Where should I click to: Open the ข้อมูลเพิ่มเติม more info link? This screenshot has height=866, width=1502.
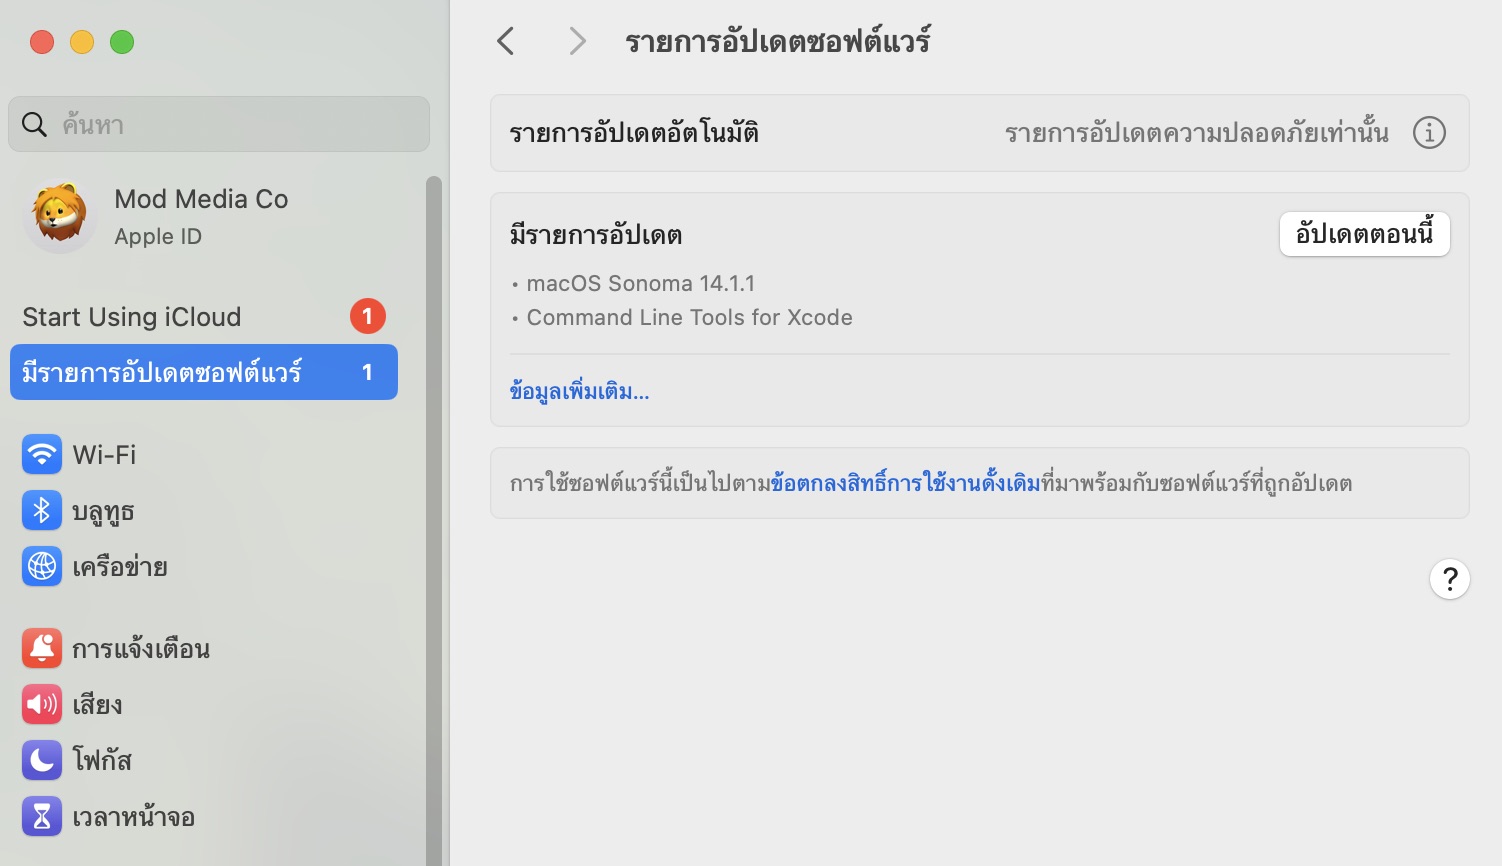579,392
